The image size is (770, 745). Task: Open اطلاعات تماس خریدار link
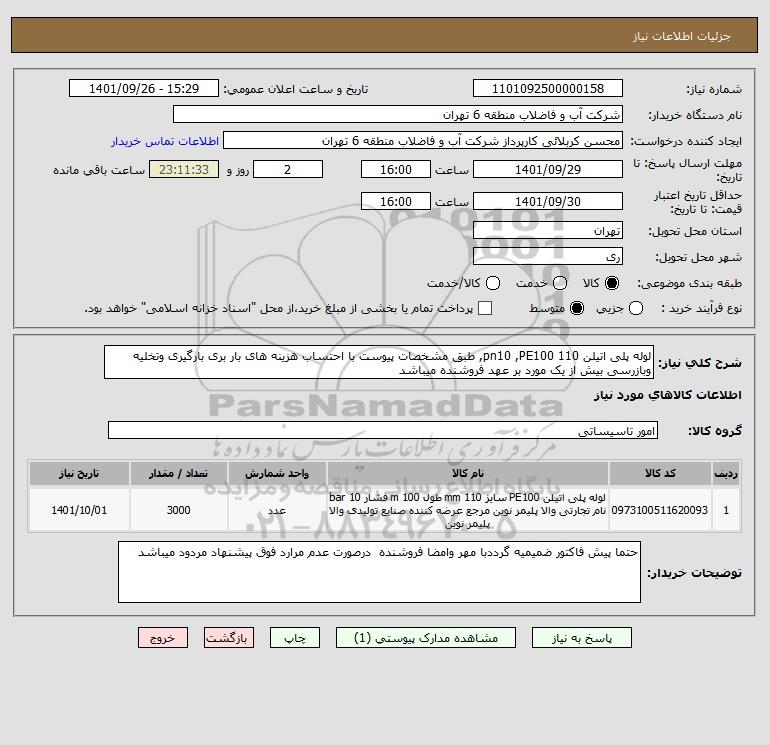[165, 141]
